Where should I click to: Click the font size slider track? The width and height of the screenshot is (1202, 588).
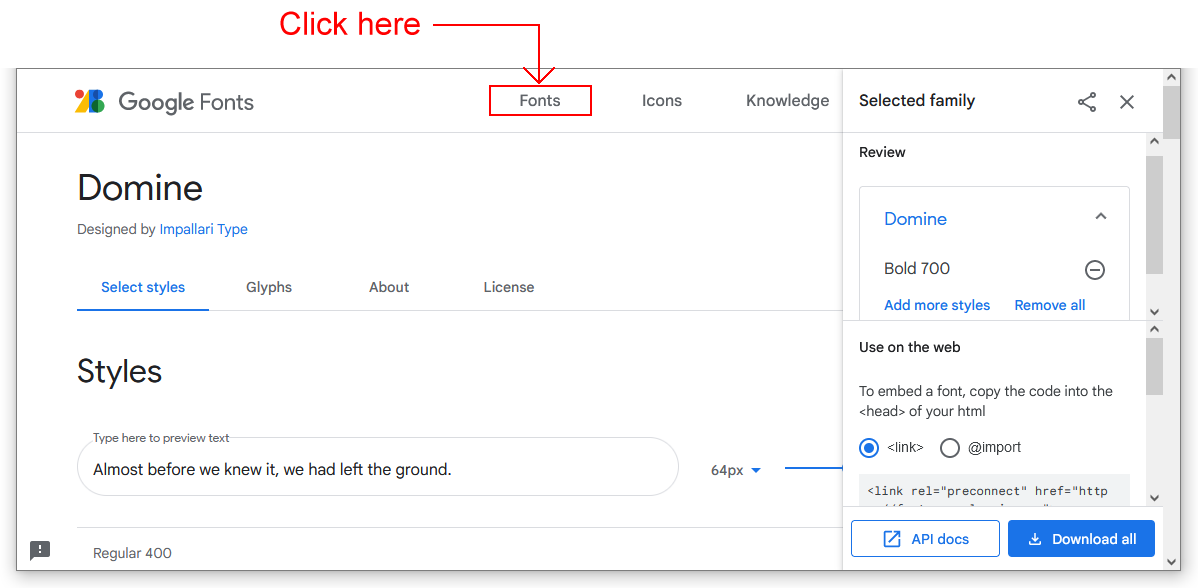click(x=814, y=467)
